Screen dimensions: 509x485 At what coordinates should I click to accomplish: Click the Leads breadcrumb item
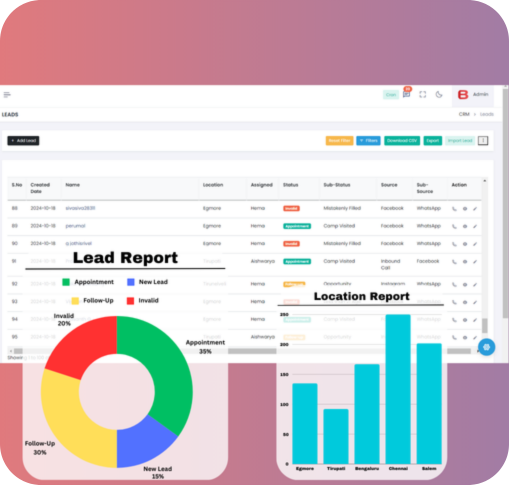point(487,114)
